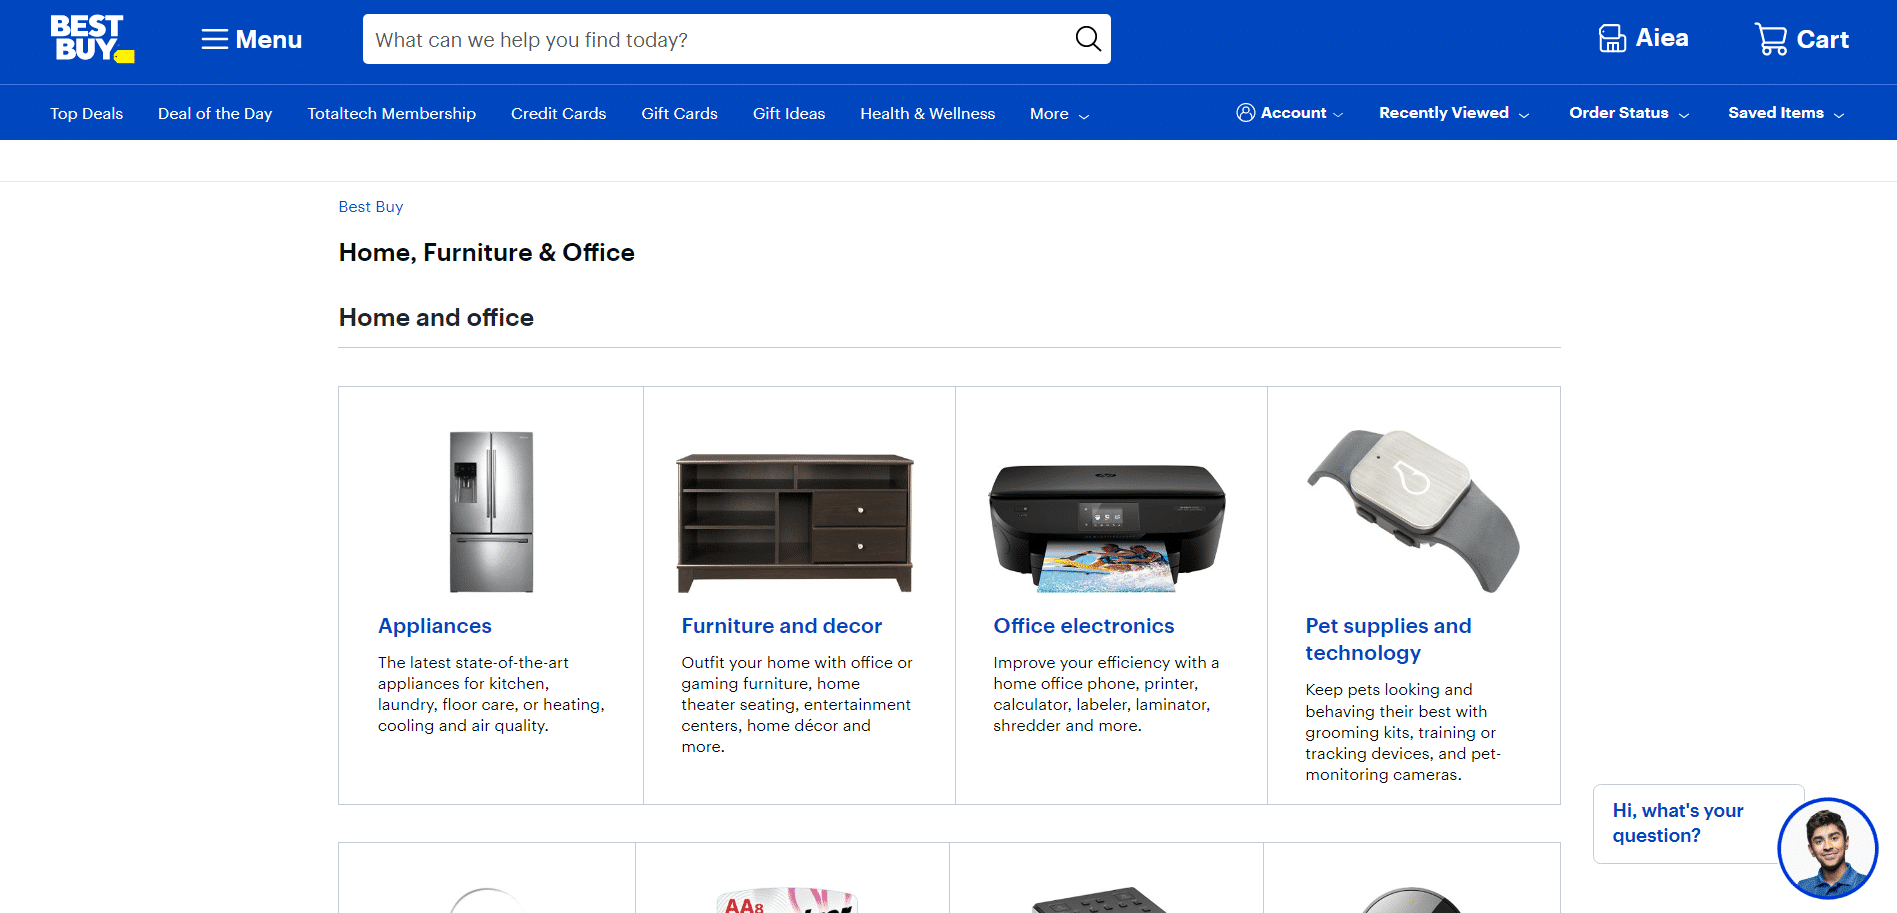Screen dimensions: 1897x913
Task: Open the Appliances category link
Action: [x=435, y=626]
